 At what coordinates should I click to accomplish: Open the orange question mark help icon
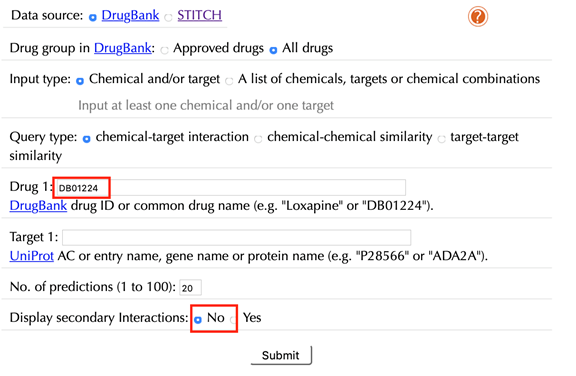pos(478,17)
